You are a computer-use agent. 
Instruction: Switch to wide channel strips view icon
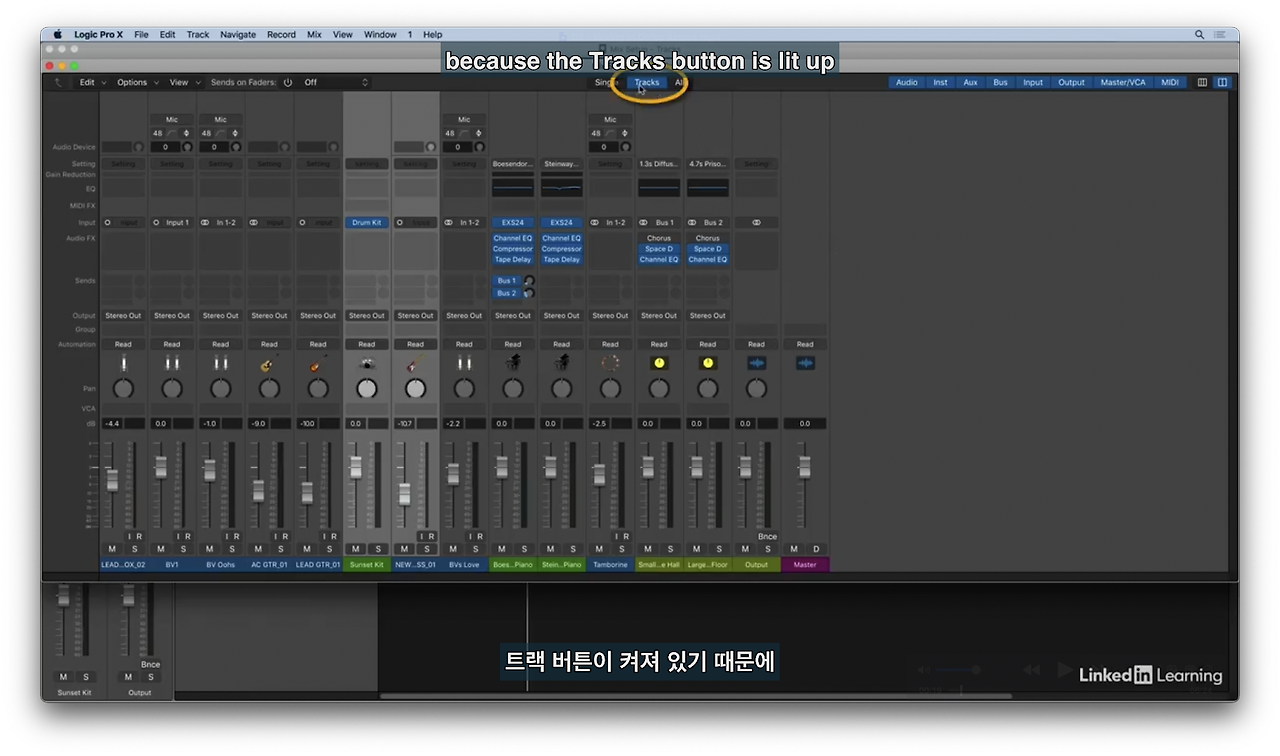point(1222,83)
